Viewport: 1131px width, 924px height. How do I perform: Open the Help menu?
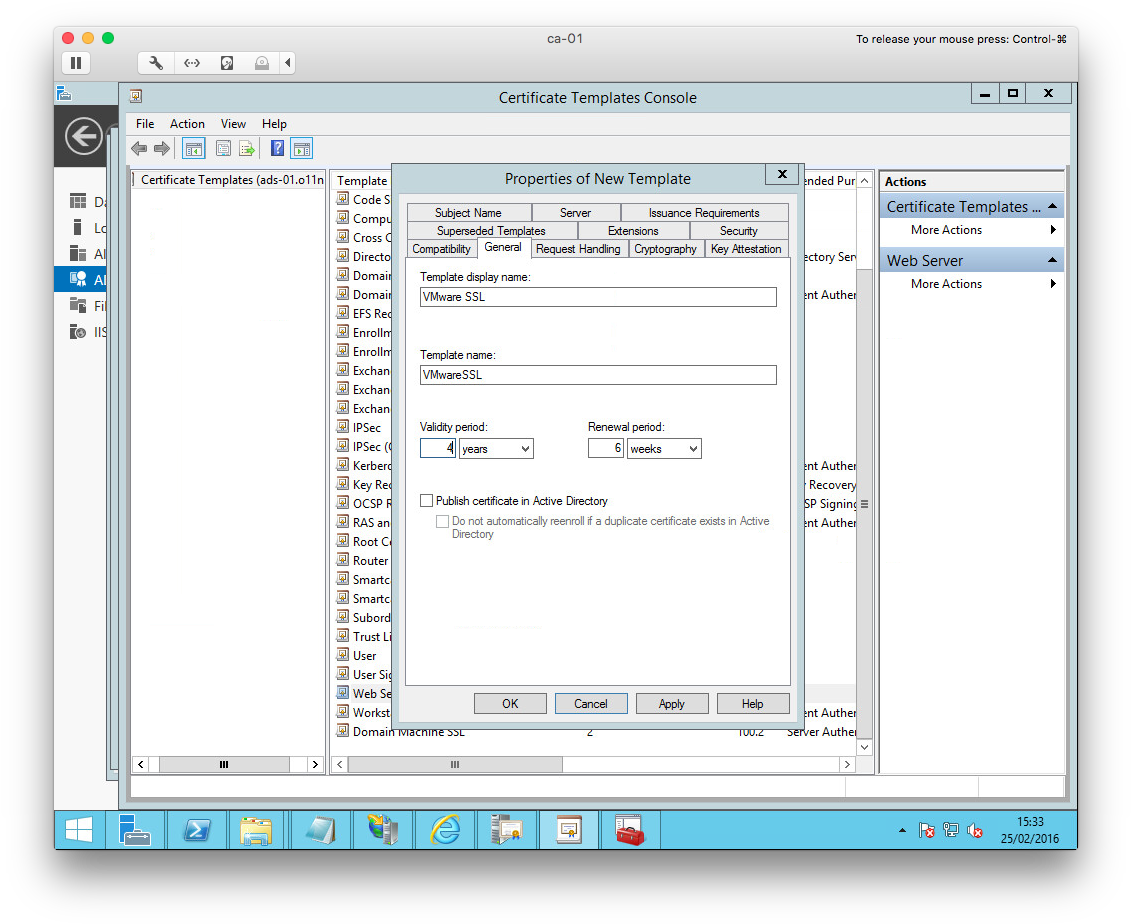274,124
